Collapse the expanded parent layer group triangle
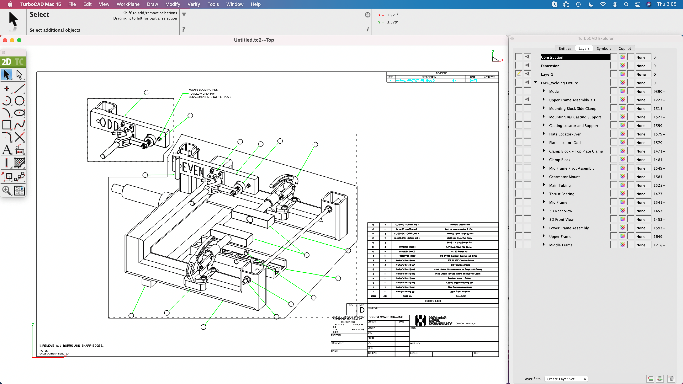The height and width of the screenshot is (384, 683). click(x=536, y=83)
